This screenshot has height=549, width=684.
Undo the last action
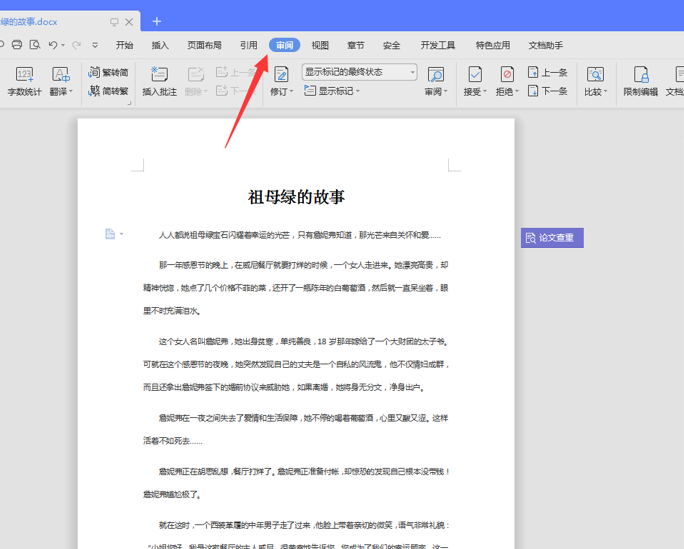[53, 44]
